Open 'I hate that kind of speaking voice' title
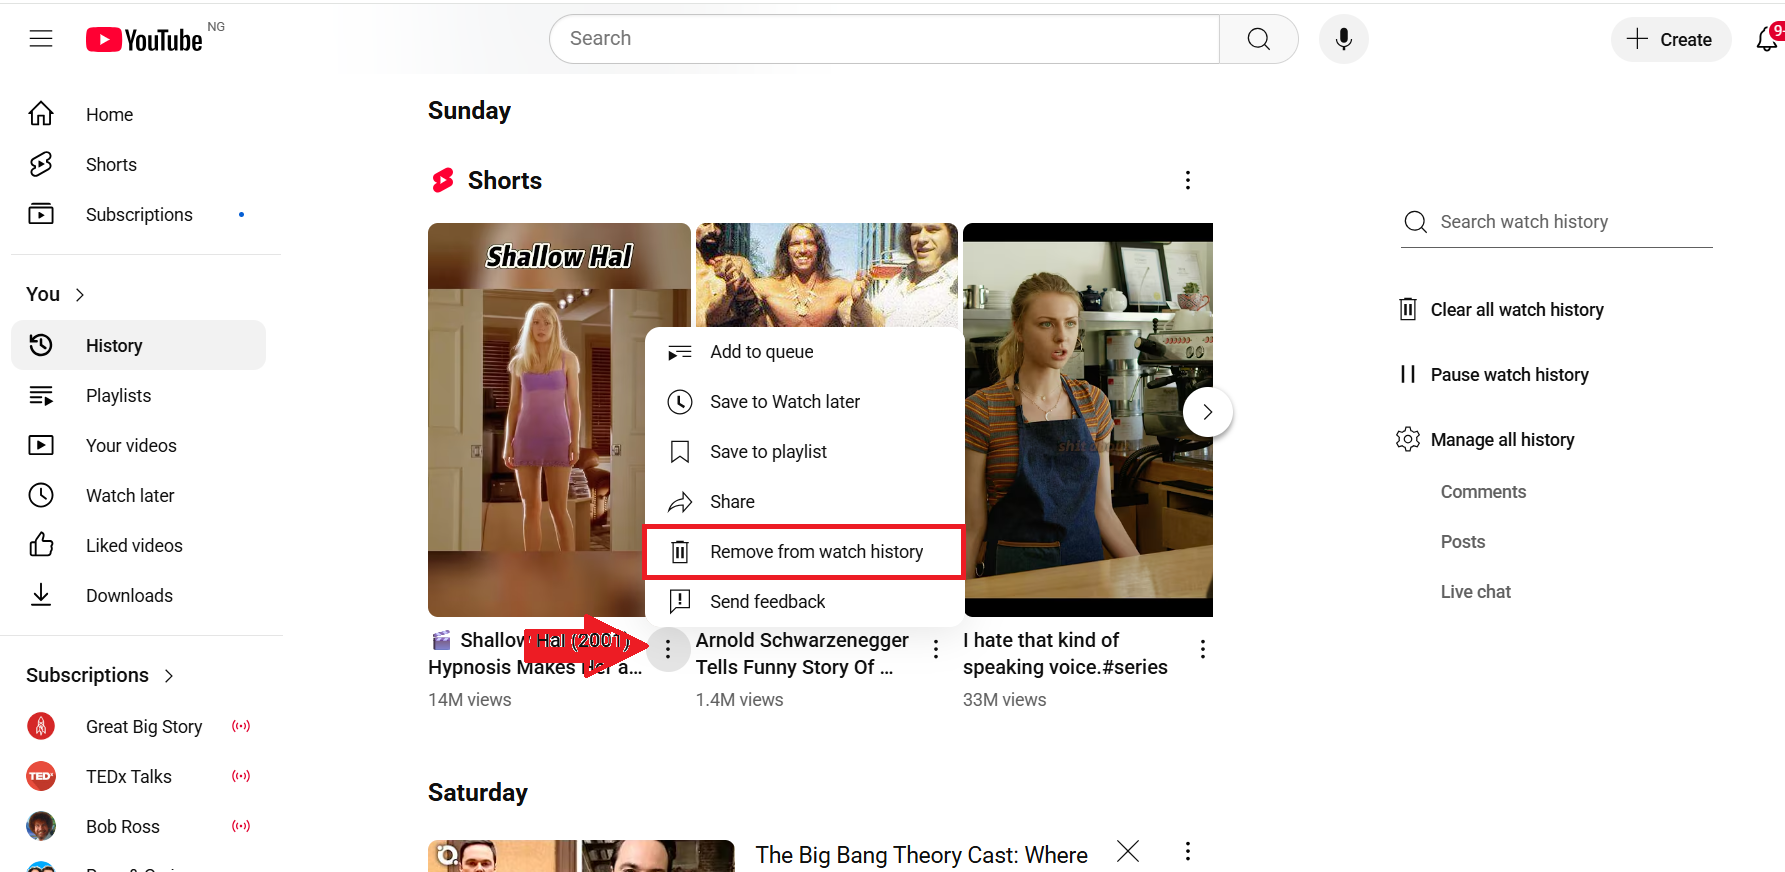Image resolution: width=1785 pixels, height=872 pixels. point(1065,653)
